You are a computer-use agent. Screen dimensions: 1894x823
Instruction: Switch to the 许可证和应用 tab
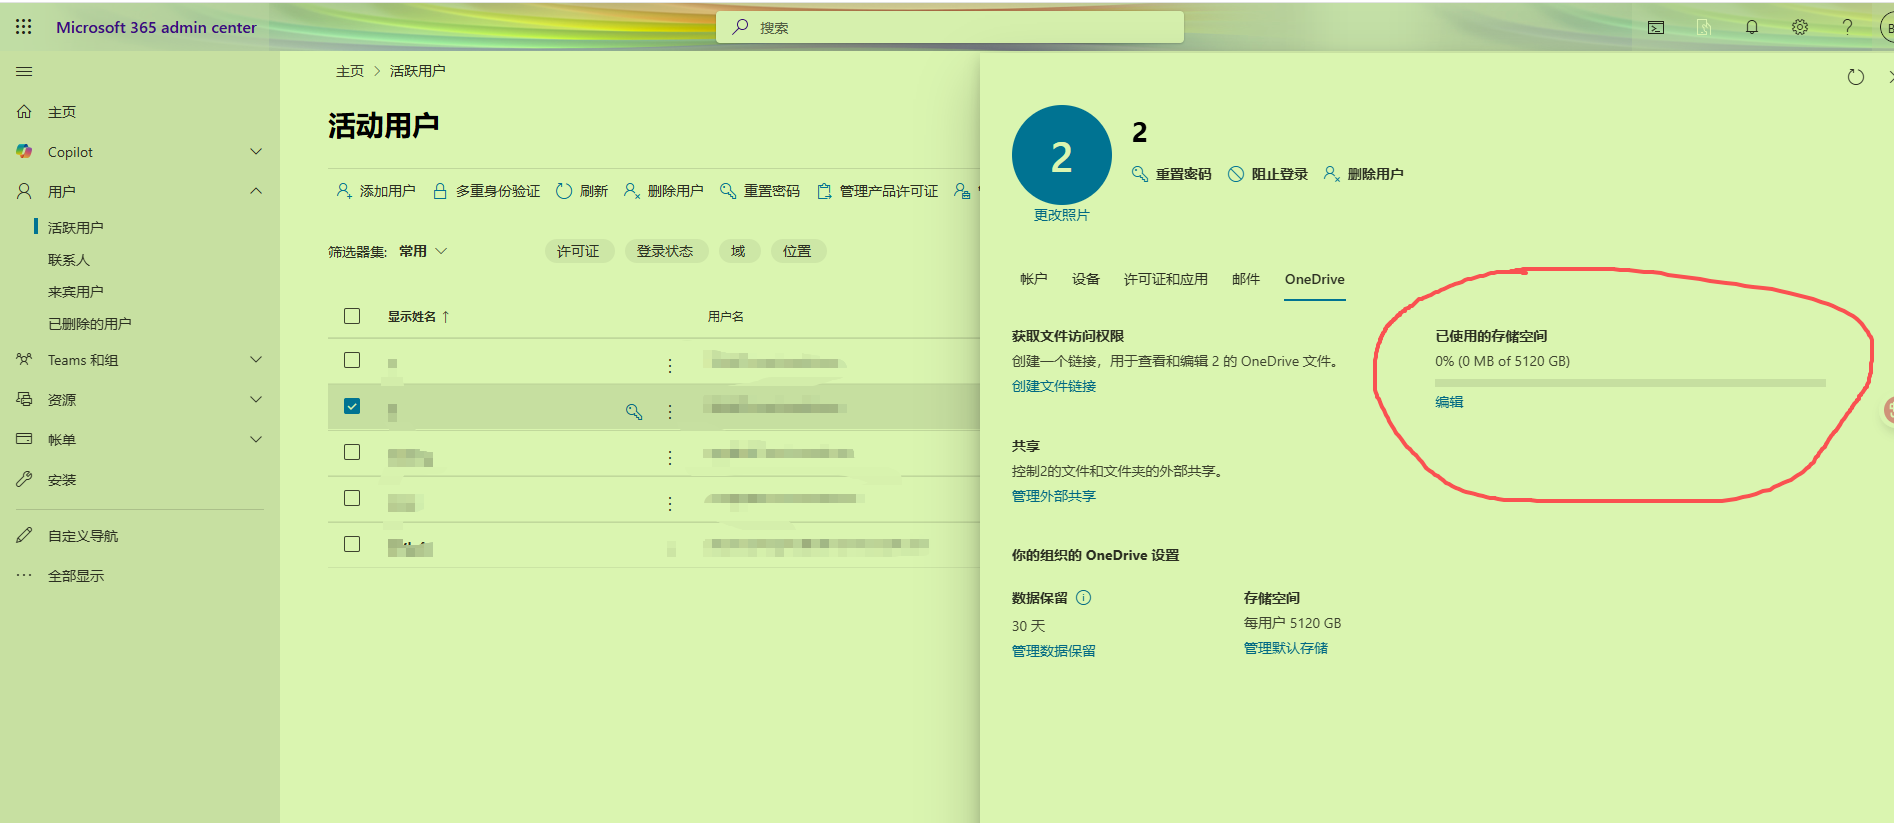[x=1165, y=279]
